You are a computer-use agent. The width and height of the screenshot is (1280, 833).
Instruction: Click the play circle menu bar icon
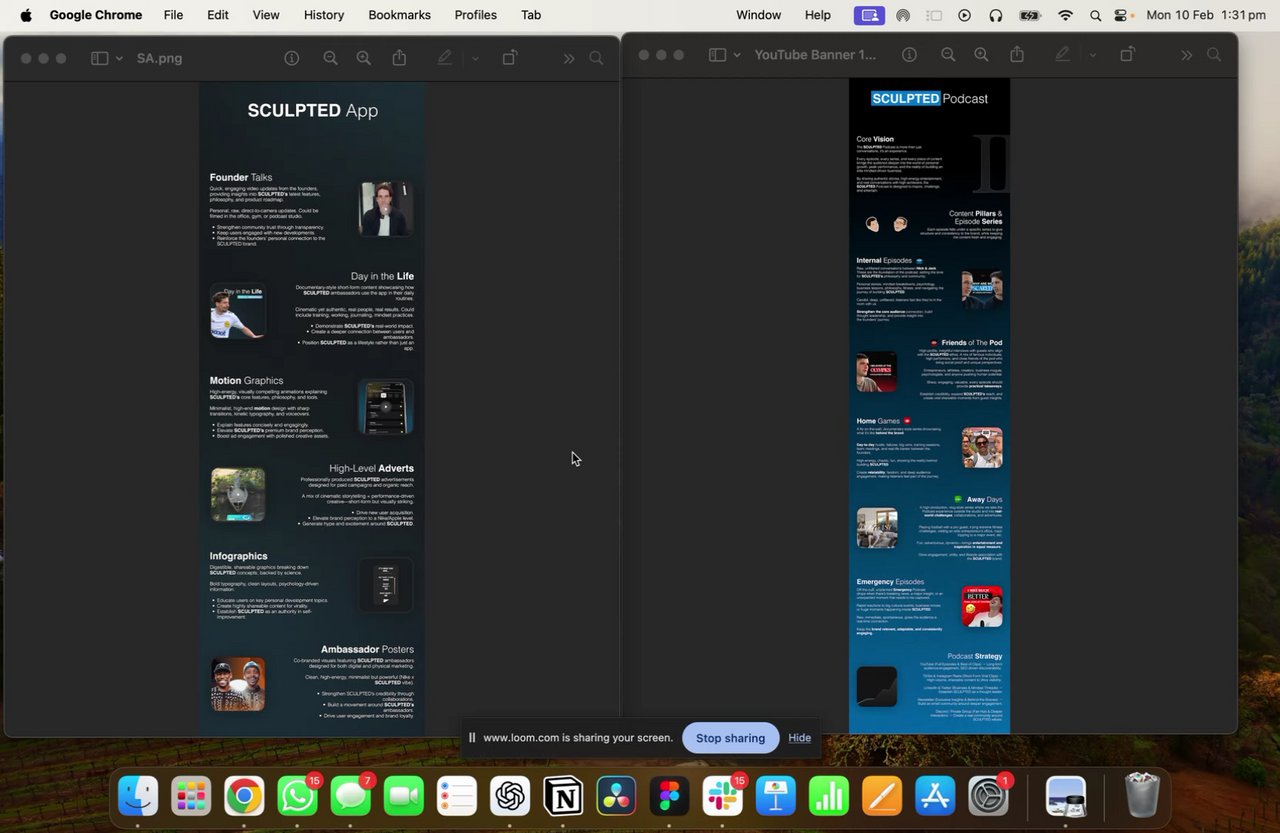964,15
